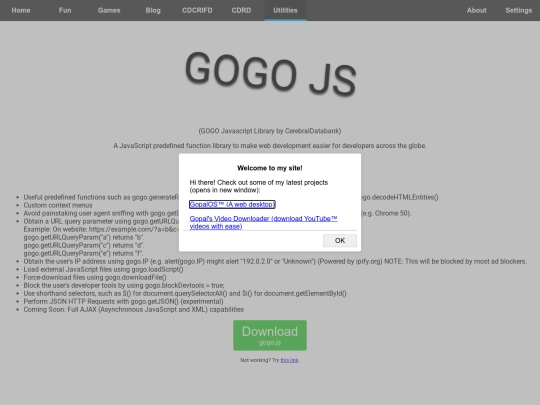540x405 pixels.
Task: Go to the Home nav item
Action: pyautogui.click(x=21, y=10)
